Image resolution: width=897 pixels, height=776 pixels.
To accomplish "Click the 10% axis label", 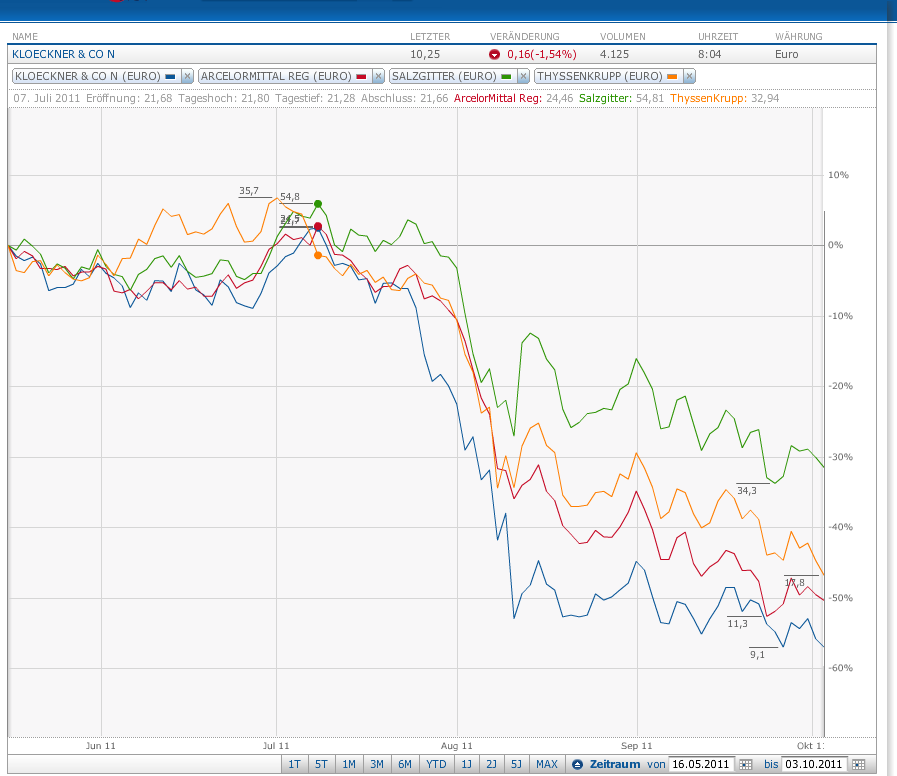I will (x=839, y=175).
